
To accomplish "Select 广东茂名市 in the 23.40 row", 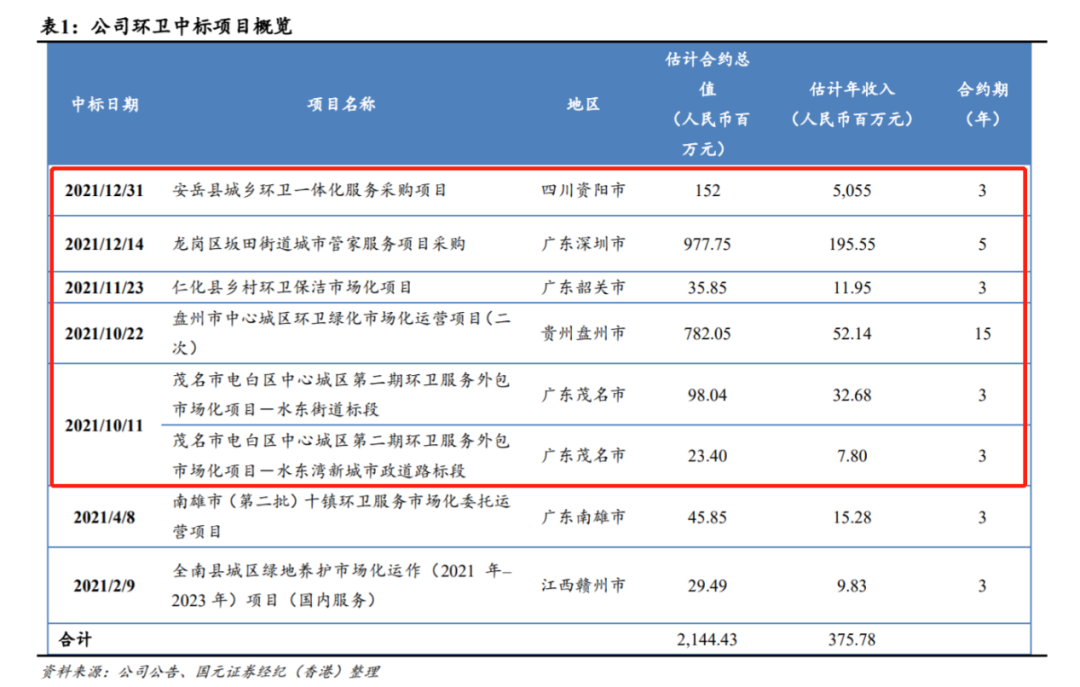I will [583, 455].
